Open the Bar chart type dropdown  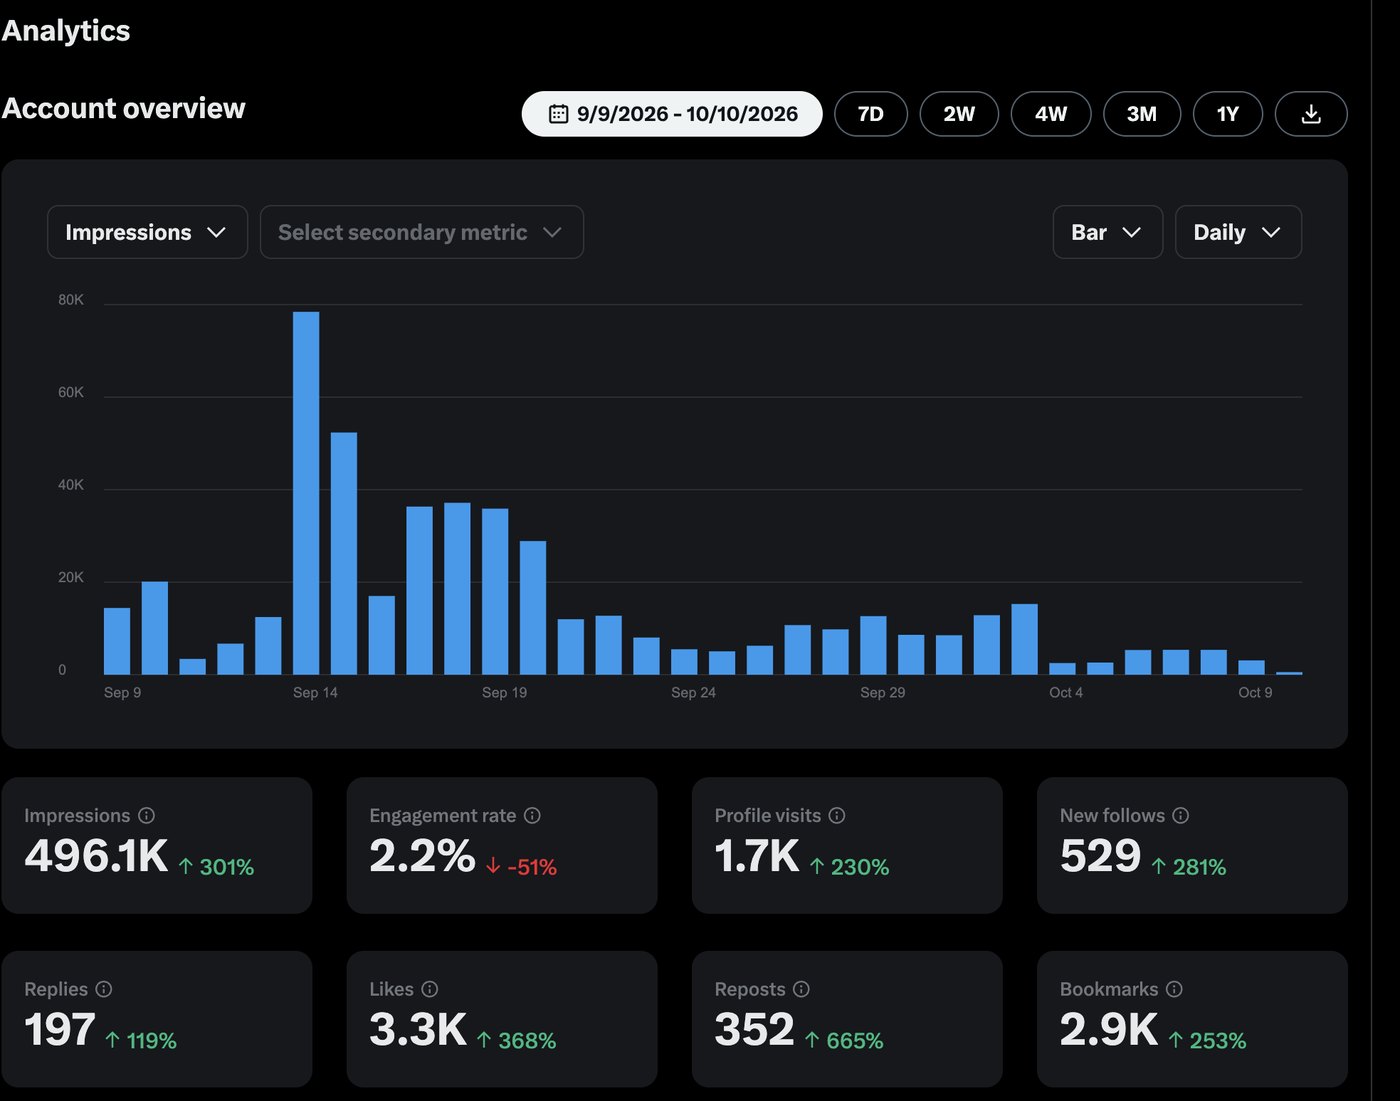[1108, 232]
